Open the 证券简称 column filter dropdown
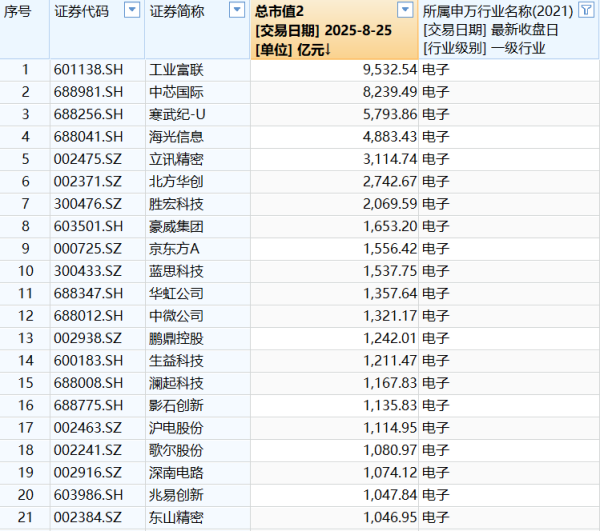 click(236, 11)
